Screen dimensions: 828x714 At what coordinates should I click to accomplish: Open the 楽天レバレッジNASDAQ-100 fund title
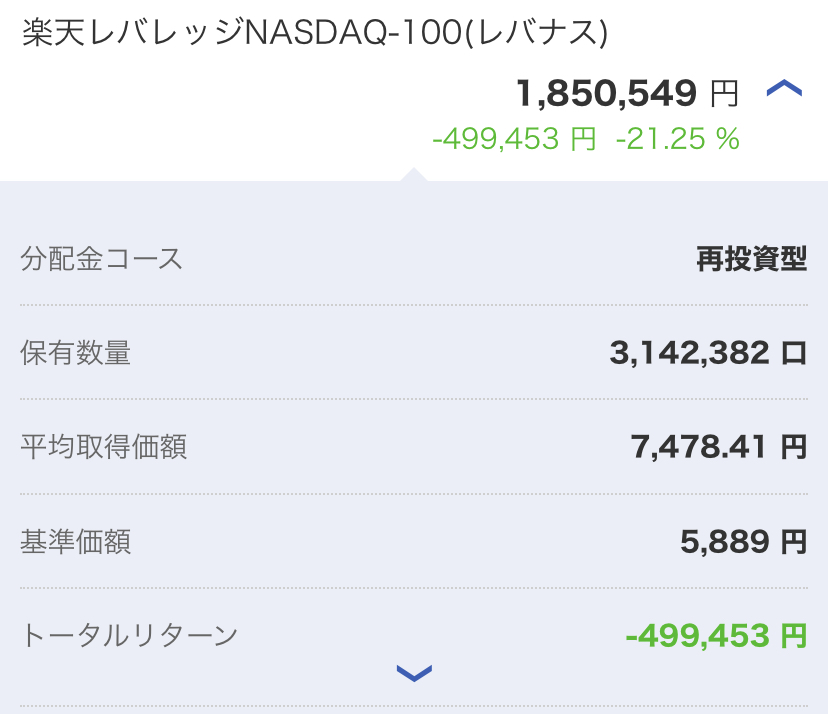click(315, 33)
